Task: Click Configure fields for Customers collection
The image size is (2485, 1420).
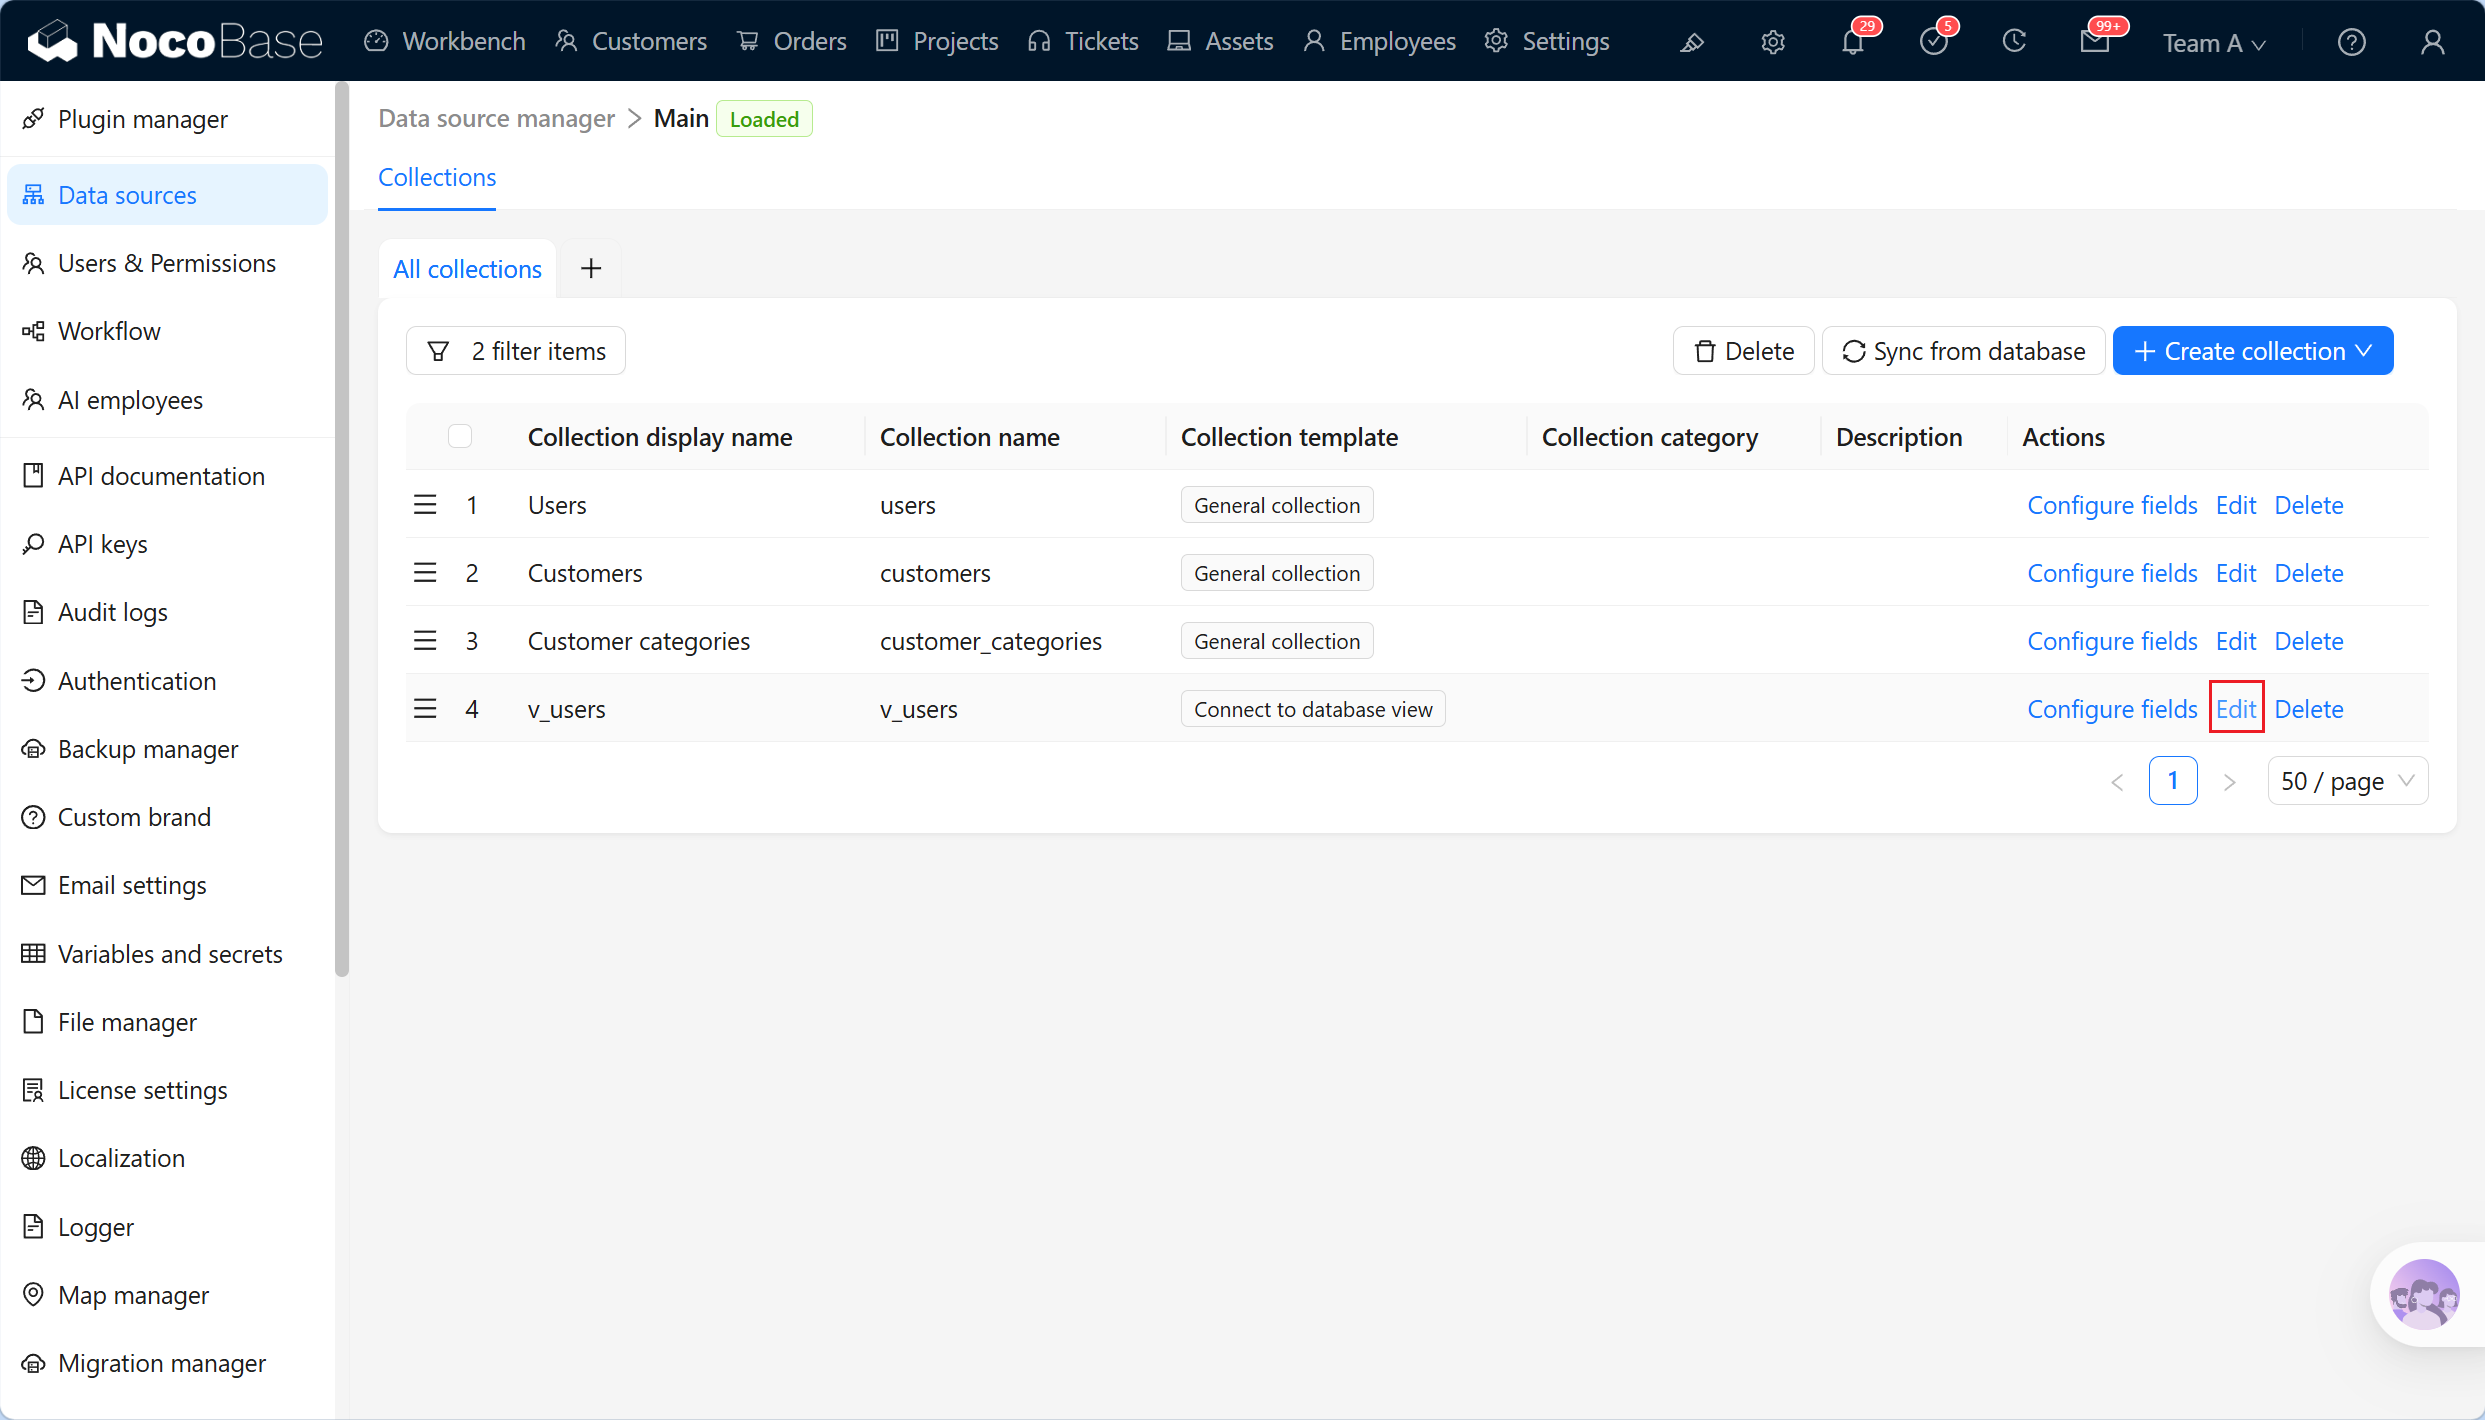Action: (x=2112, y=573)
